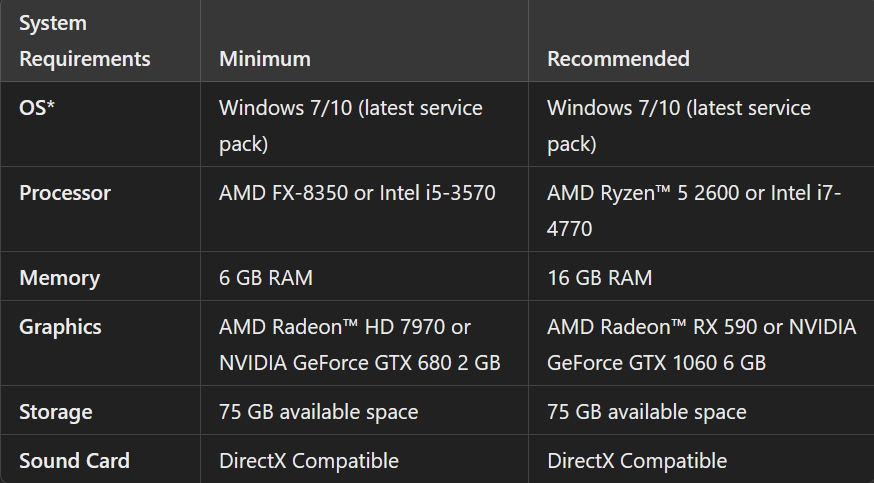This screenshot has width=874, height=483.
Task: Click the "Processor" row label
Action: tap(65, 193)
